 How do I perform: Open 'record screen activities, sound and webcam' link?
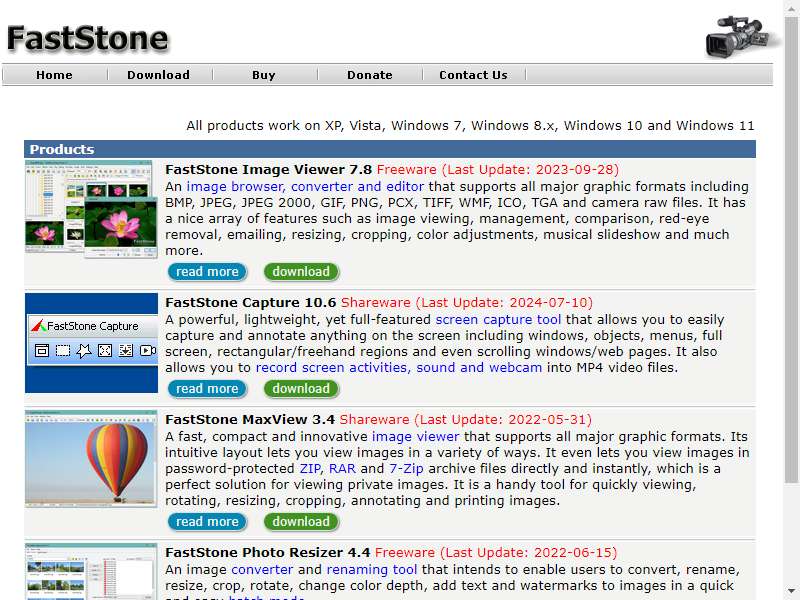click(x=399, y=368)
